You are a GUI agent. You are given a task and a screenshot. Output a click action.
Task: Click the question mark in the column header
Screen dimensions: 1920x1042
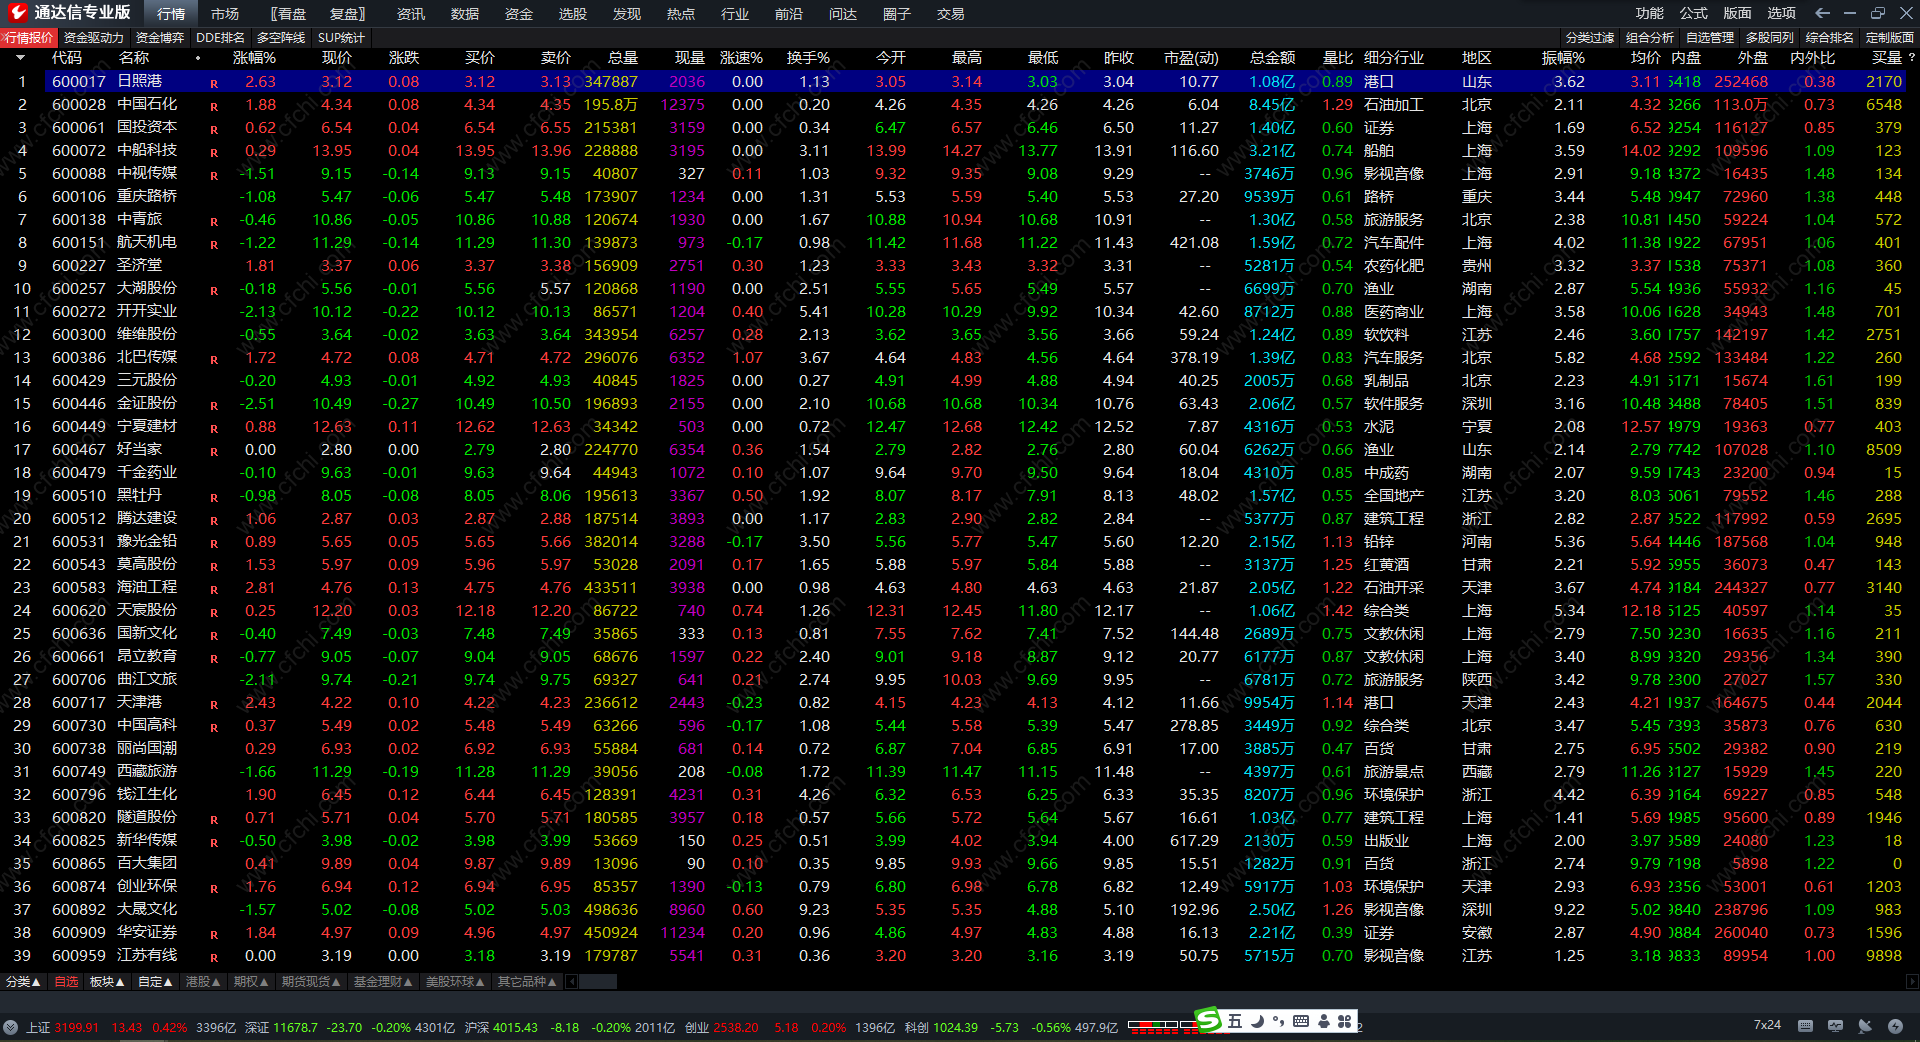pyautogui.click(x=1911, y=58)
